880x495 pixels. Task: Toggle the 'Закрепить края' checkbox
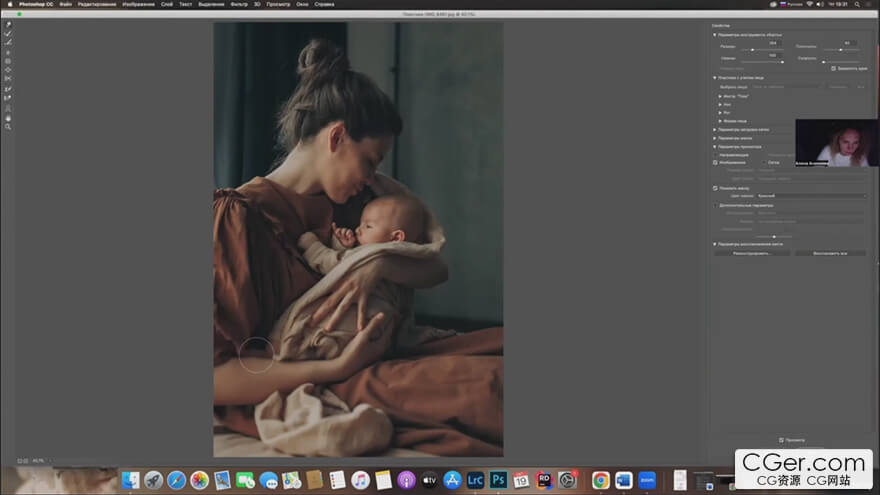(834, 68)
